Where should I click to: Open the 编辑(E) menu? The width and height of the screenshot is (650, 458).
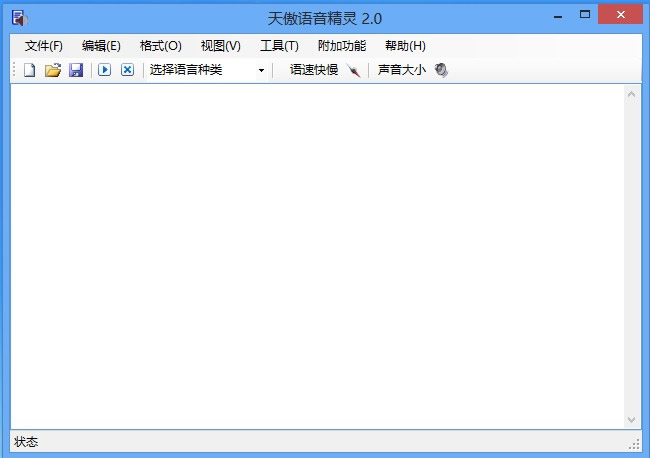pyautogui.click(x=101, y=46)
